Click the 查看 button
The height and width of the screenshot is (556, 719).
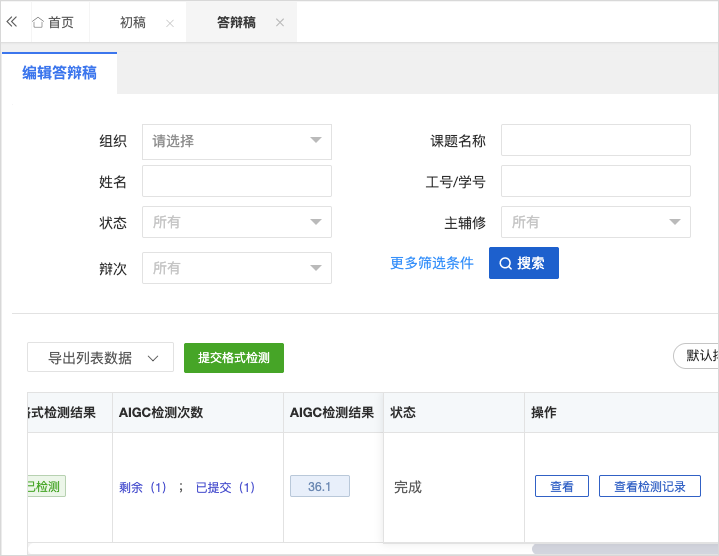click(562, 486)
